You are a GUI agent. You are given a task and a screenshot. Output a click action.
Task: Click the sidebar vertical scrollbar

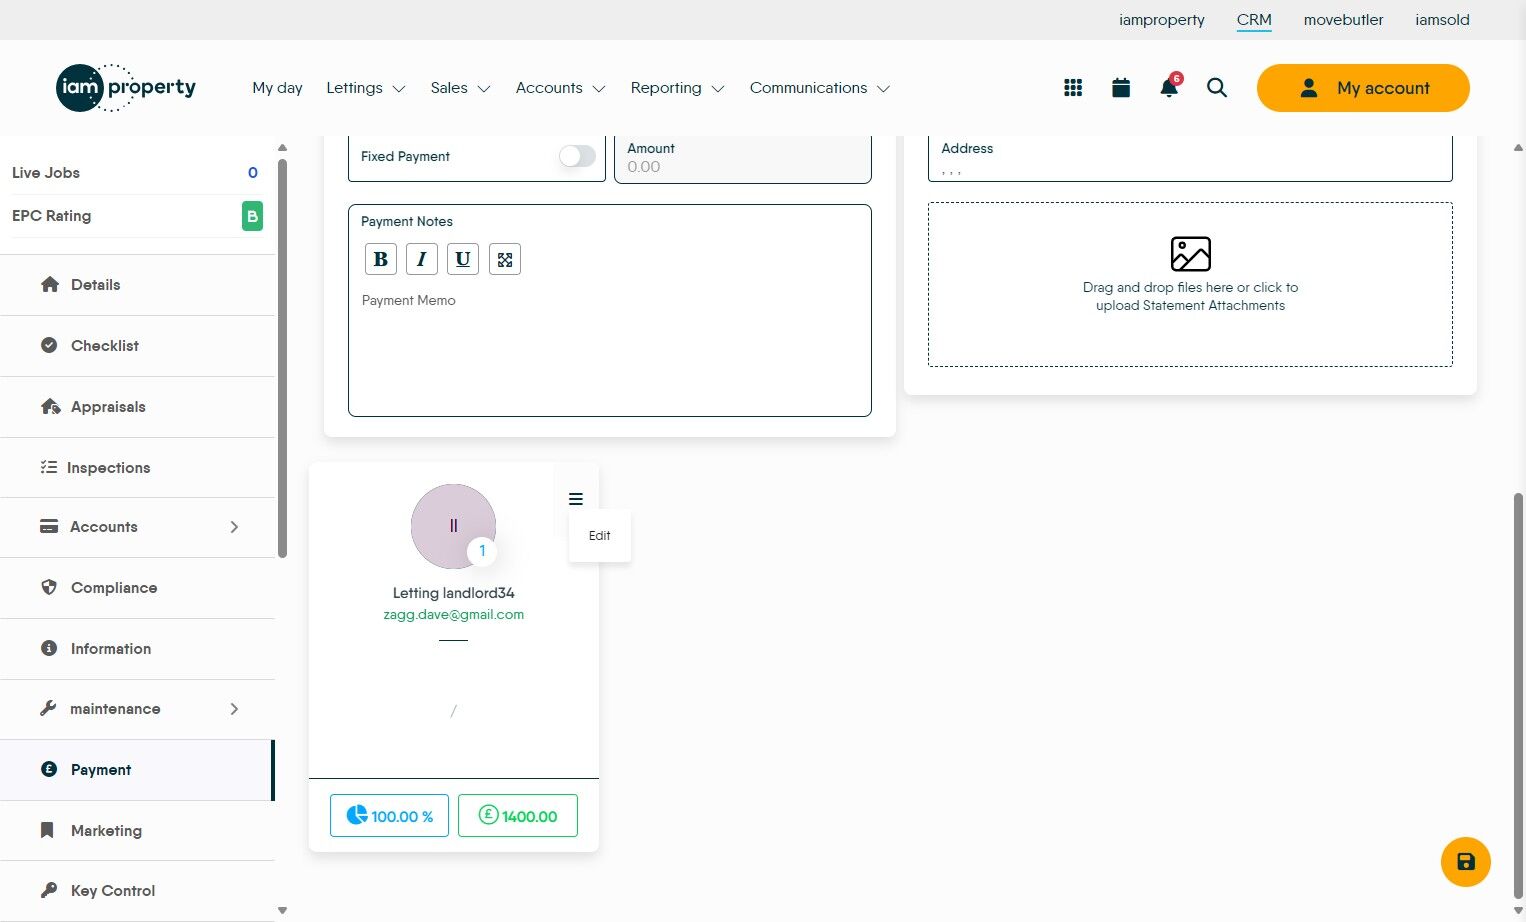click(x=282, y=358)
